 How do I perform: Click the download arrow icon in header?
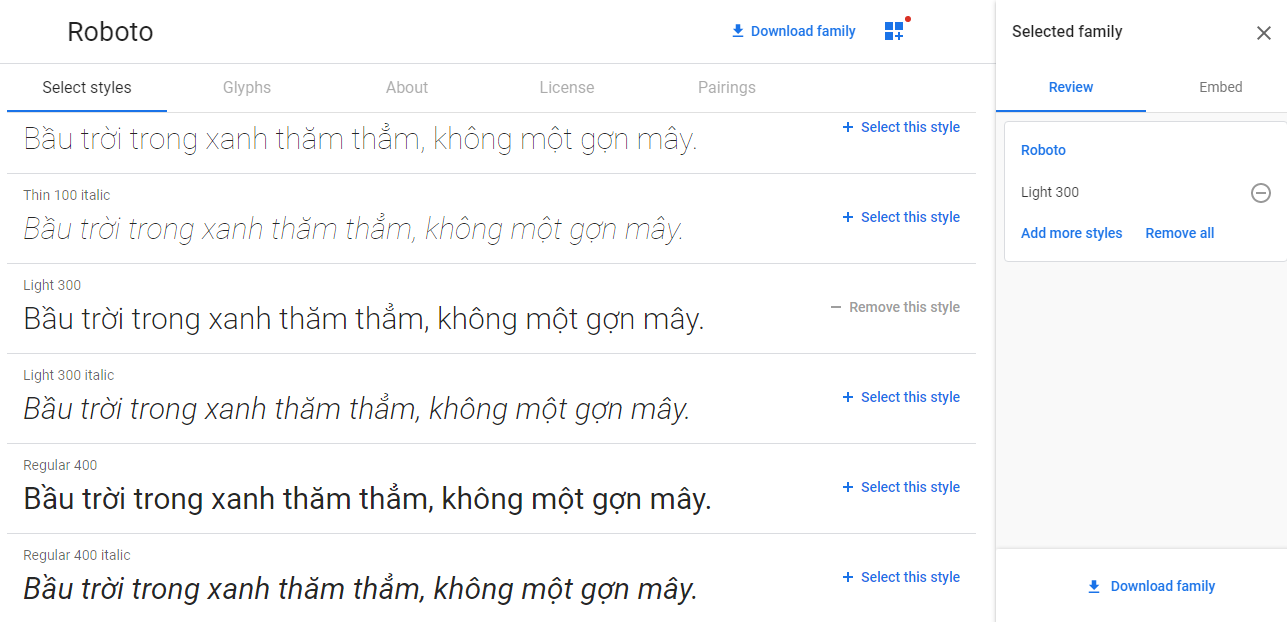[x=738, y=31]
